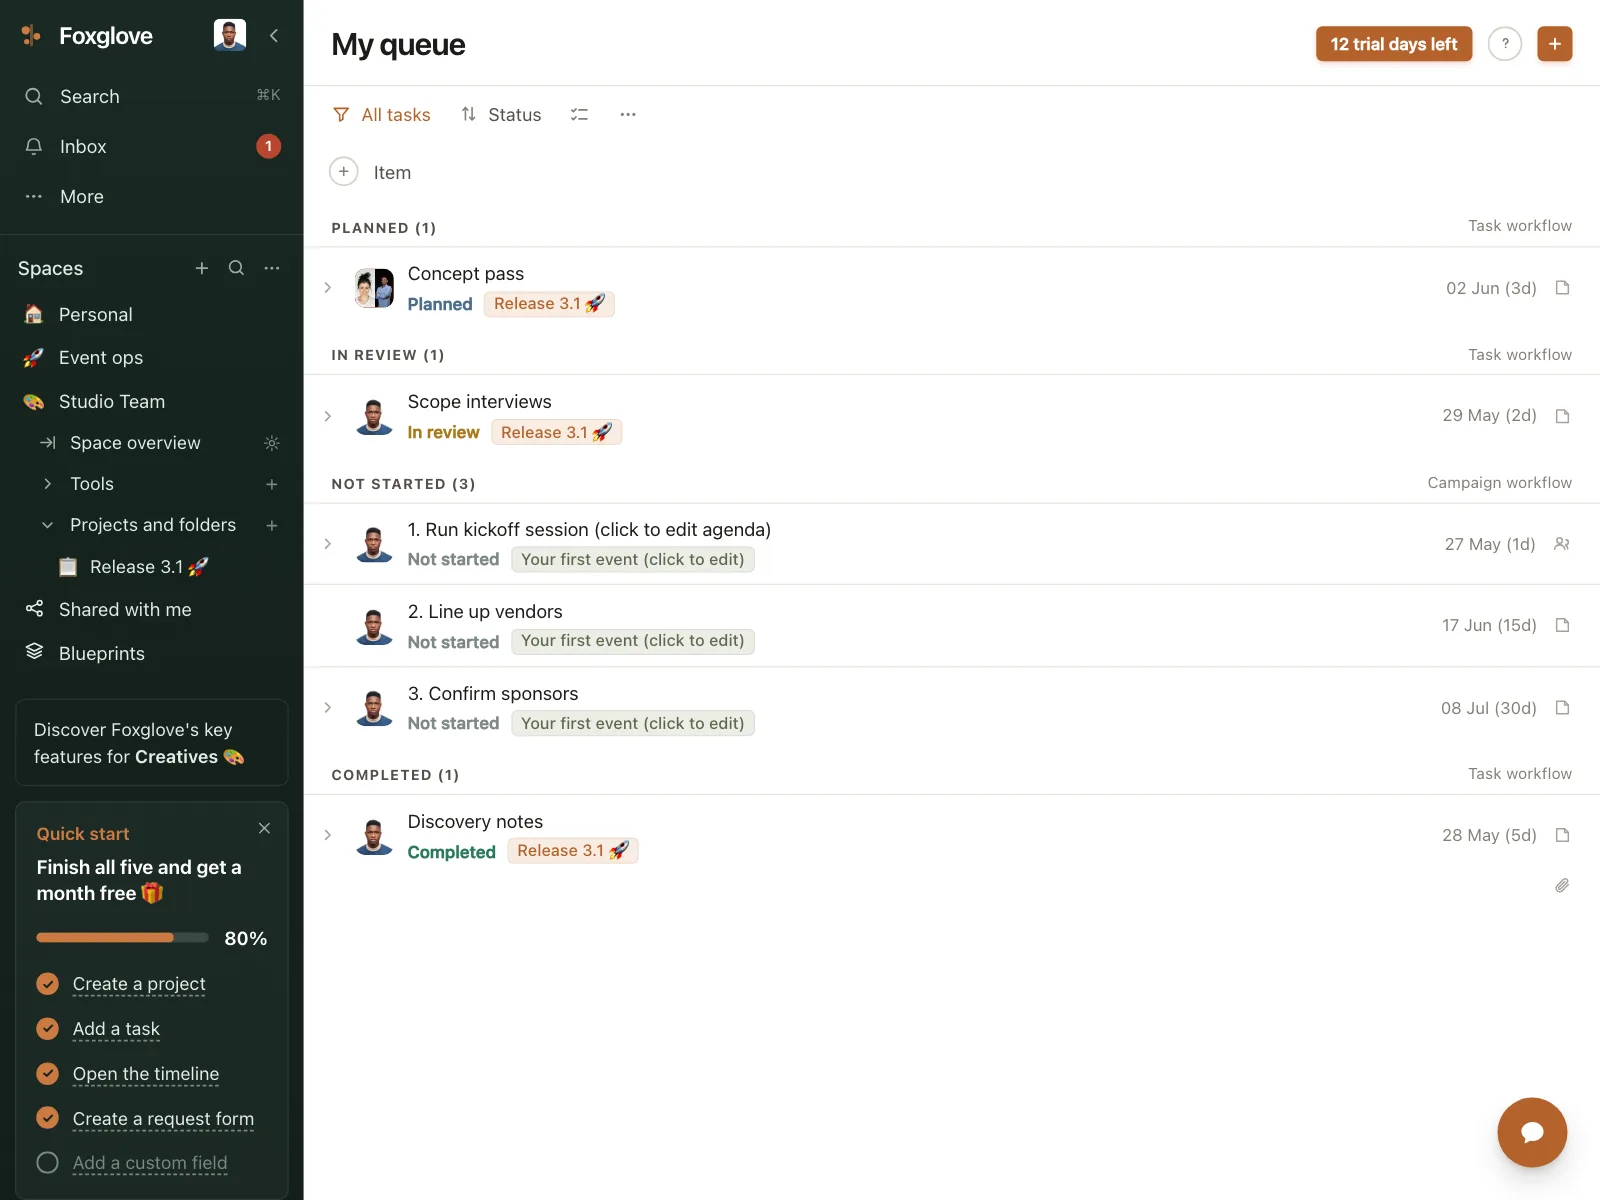Open the Line up vendors note icon
The width and height of the screenshot is (1600, 1200).
[x=1563, y=625]
